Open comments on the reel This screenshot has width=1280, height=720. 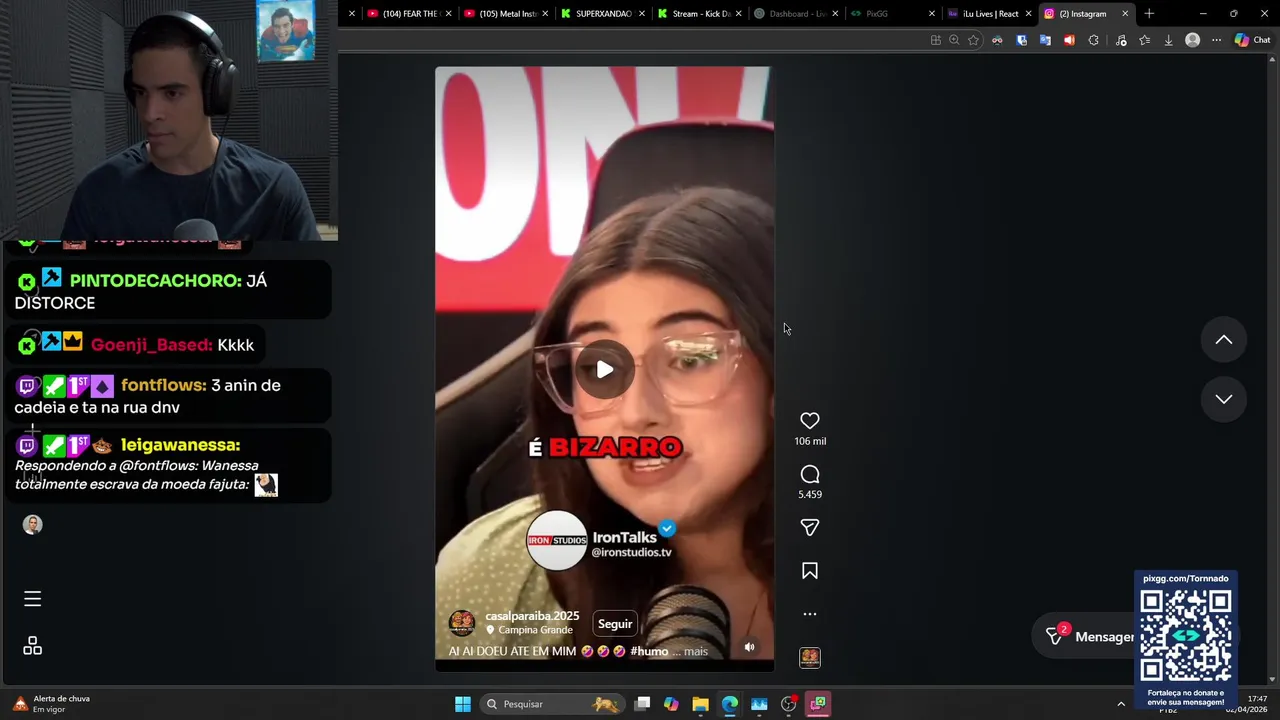tap(810, 474)
